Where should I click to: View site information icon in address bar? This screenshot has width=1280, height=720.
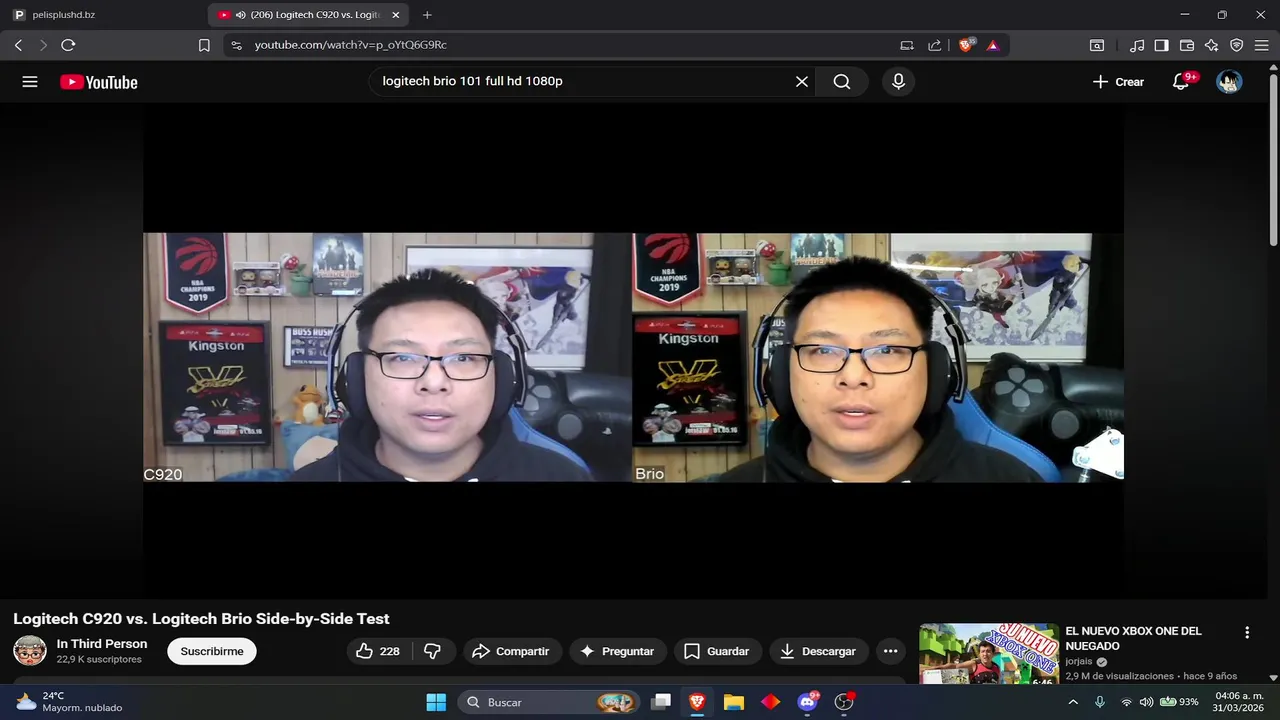point(236,45)
